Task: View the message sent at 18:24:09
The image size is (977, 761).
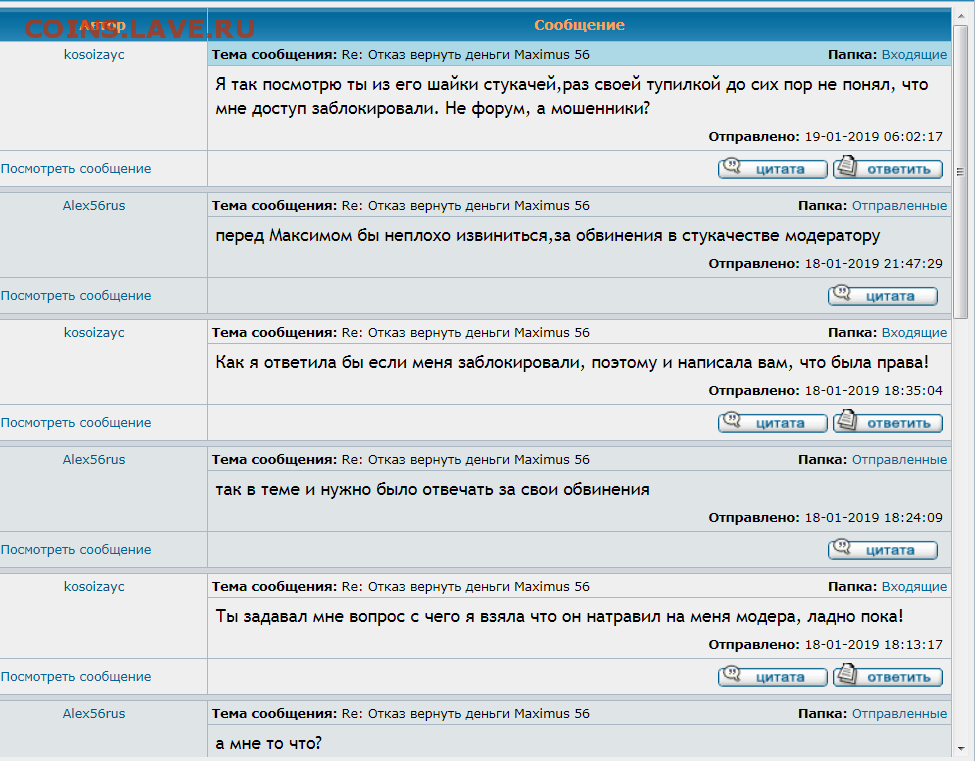Action: [x=76, y=550]
